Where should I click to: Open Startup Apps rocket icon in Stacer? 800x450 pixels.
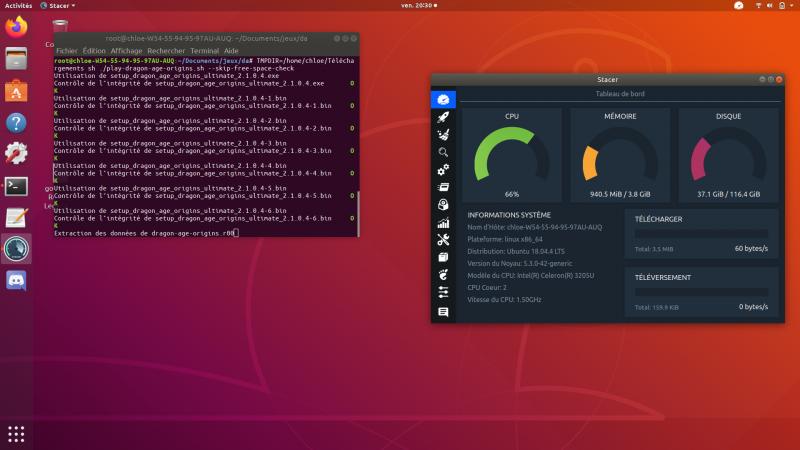[x=443, y=117]
